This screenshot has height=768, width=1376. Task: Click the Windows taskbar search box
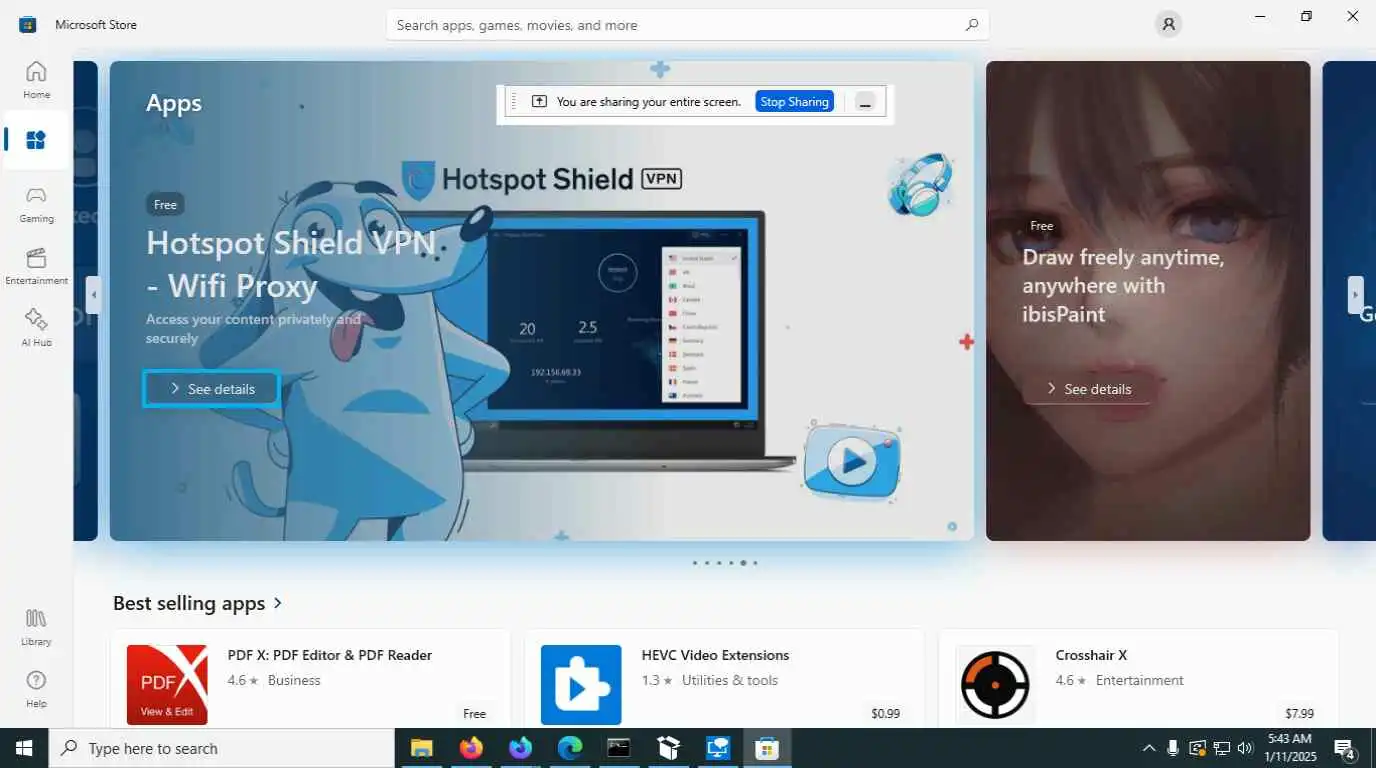tap(222, 748)
